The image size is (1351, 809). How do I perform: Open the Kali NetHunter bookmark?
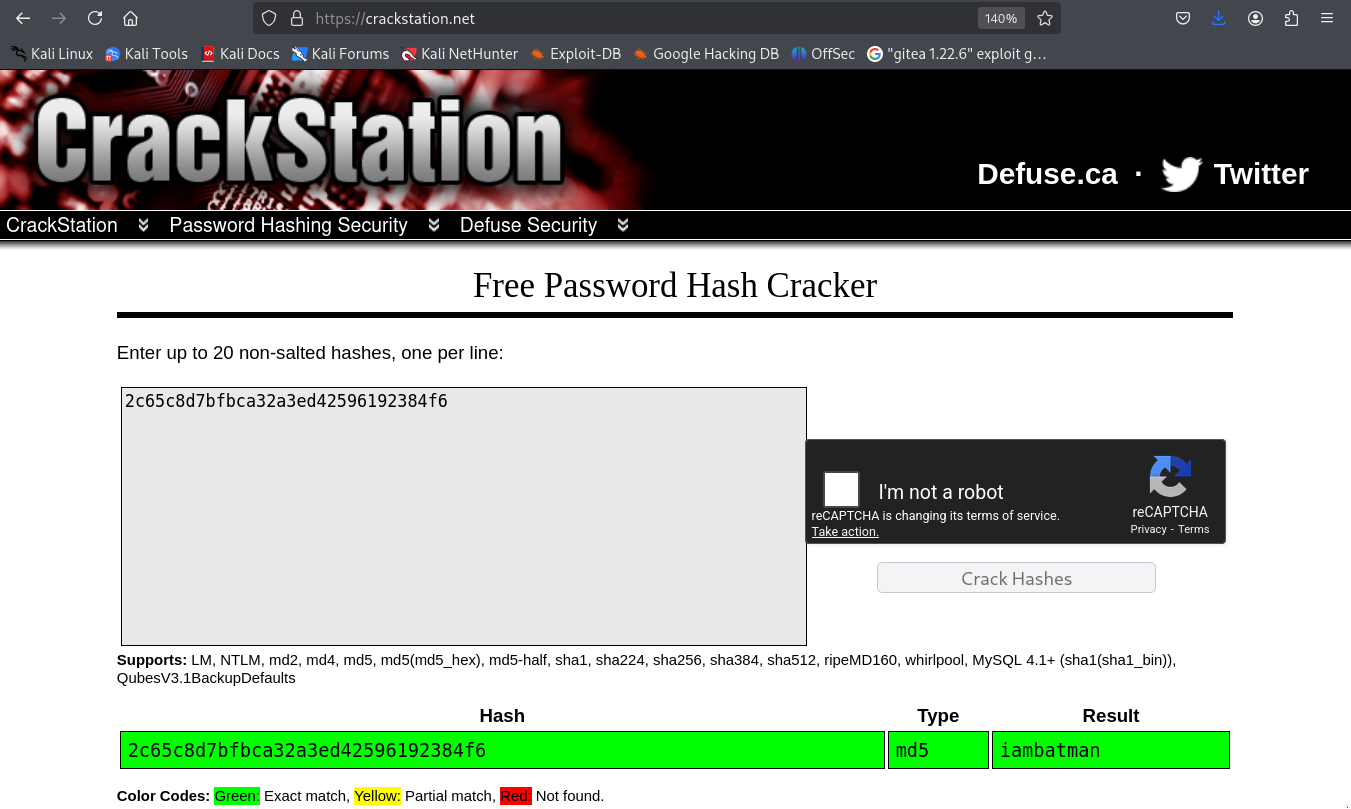(x=459, y=54)
